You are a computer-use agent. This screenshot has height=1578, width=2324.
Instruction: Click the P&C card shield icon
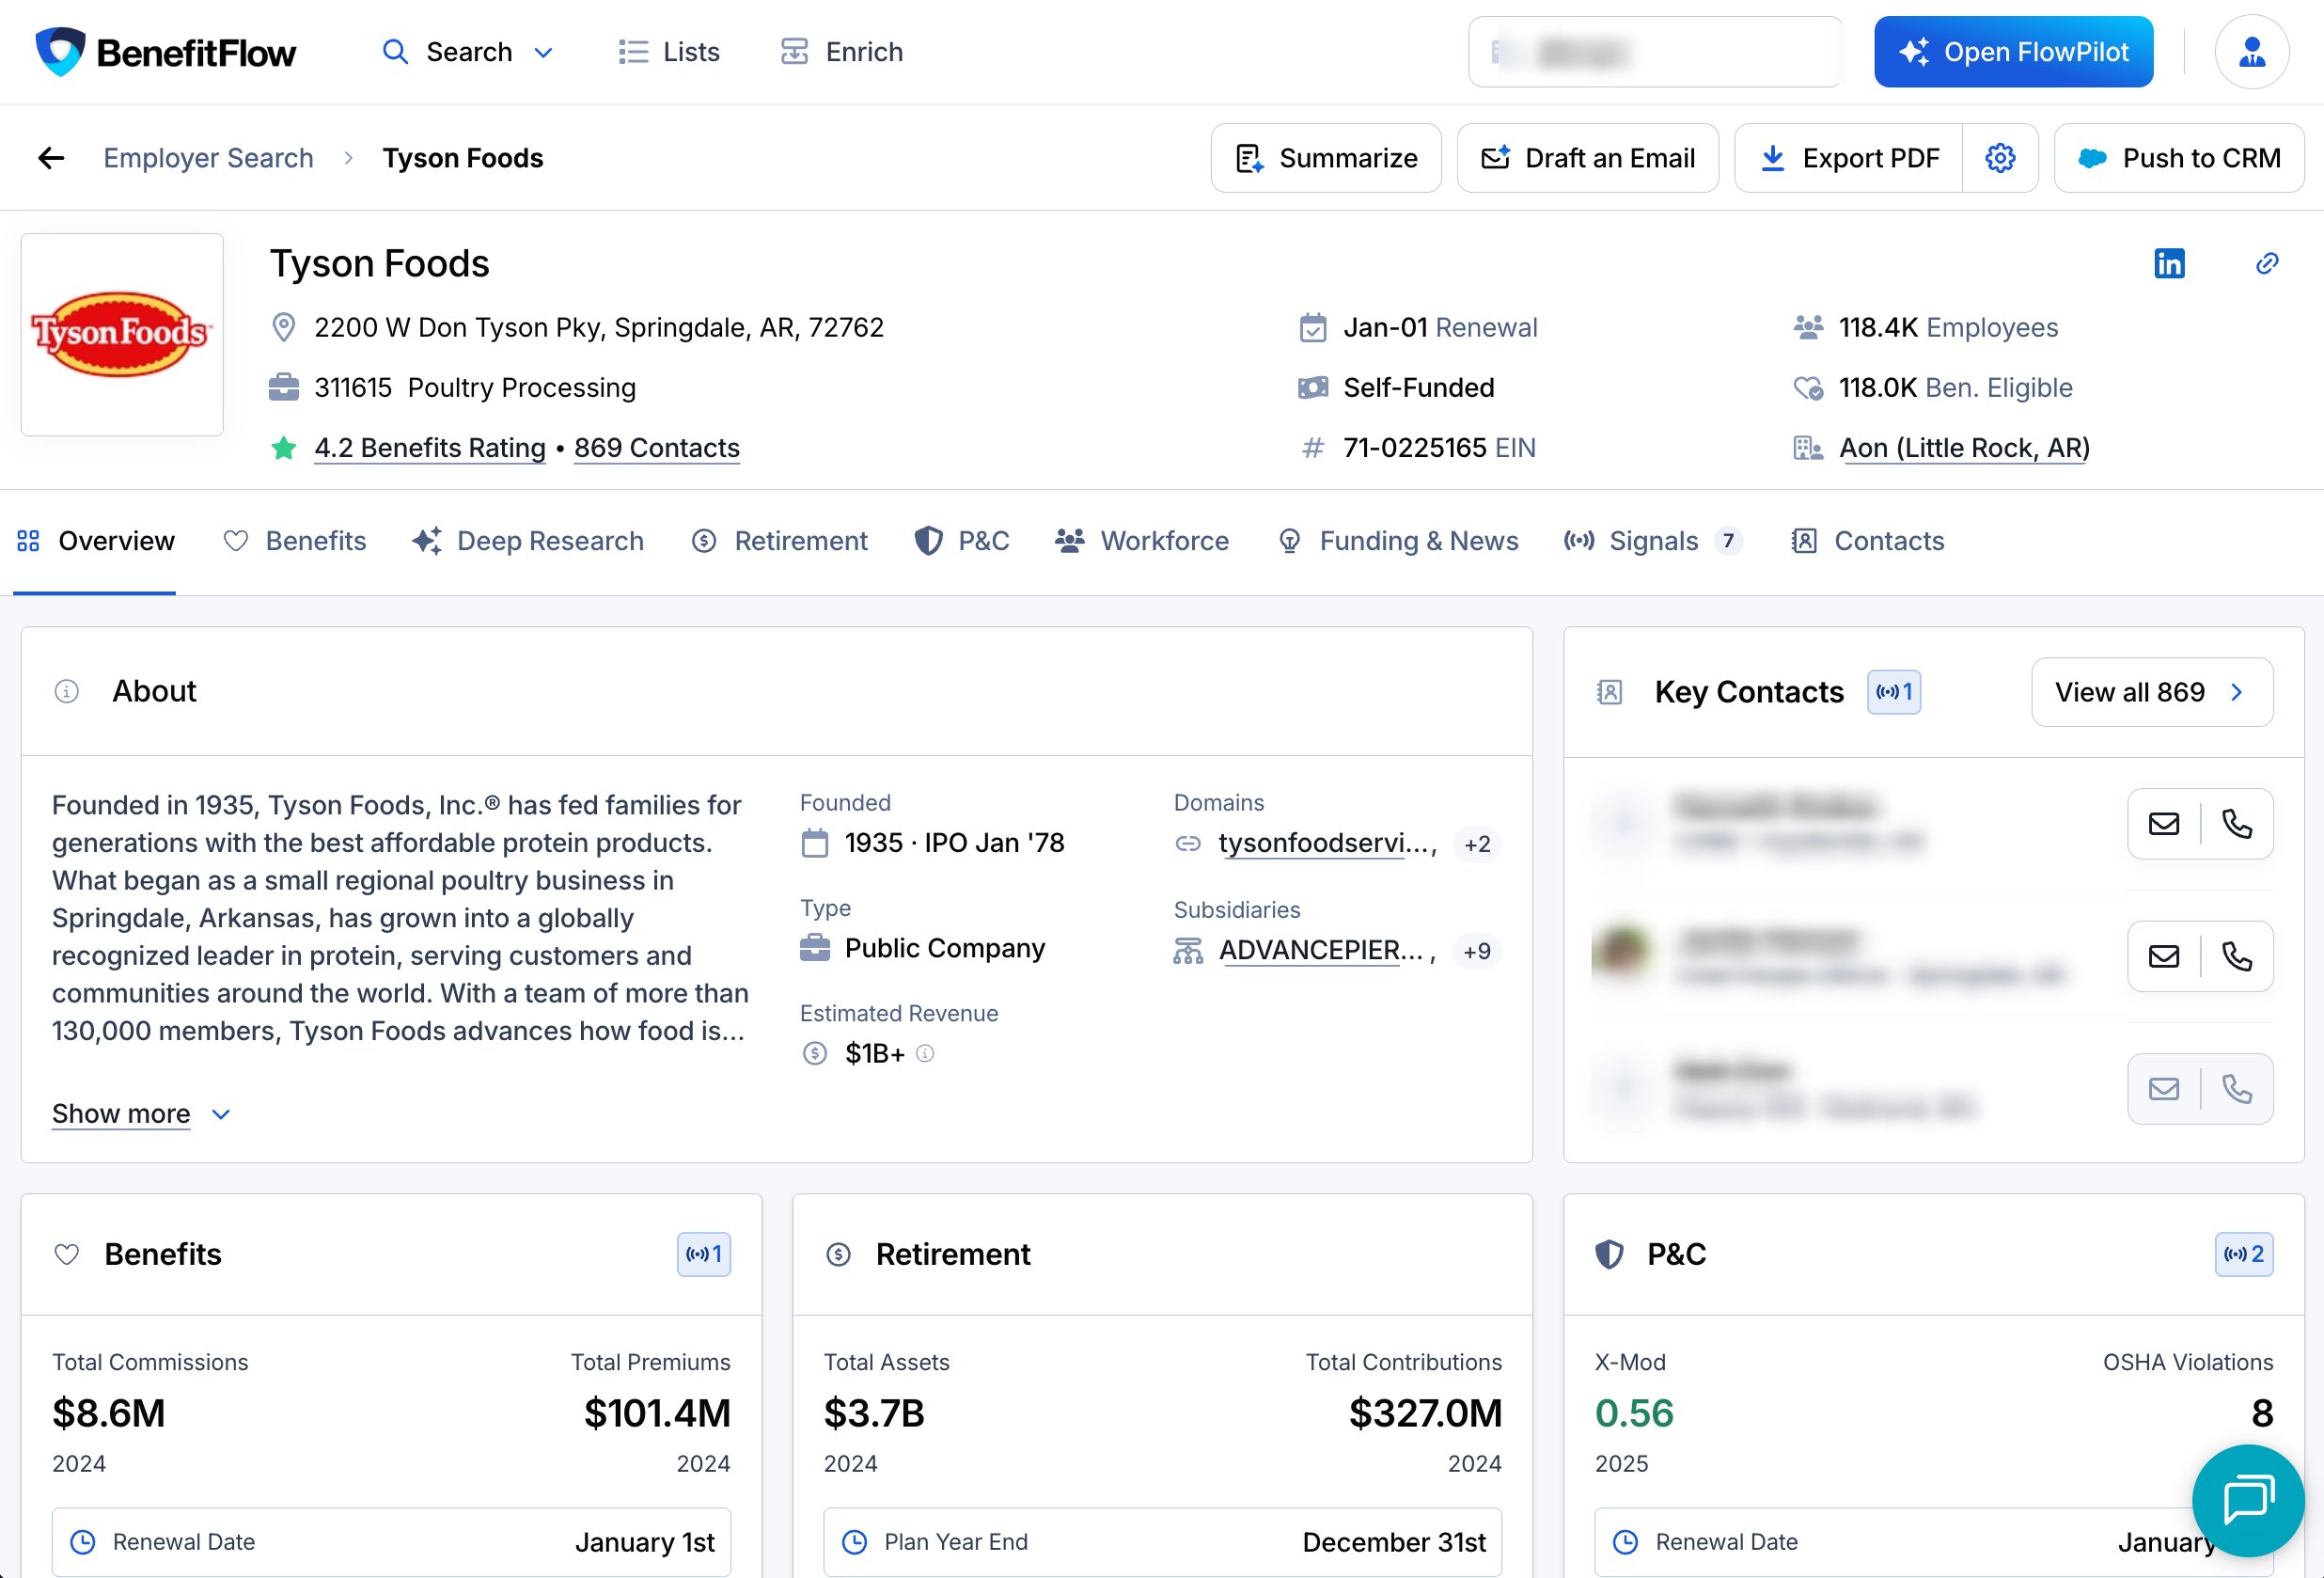(1609, 1254)
